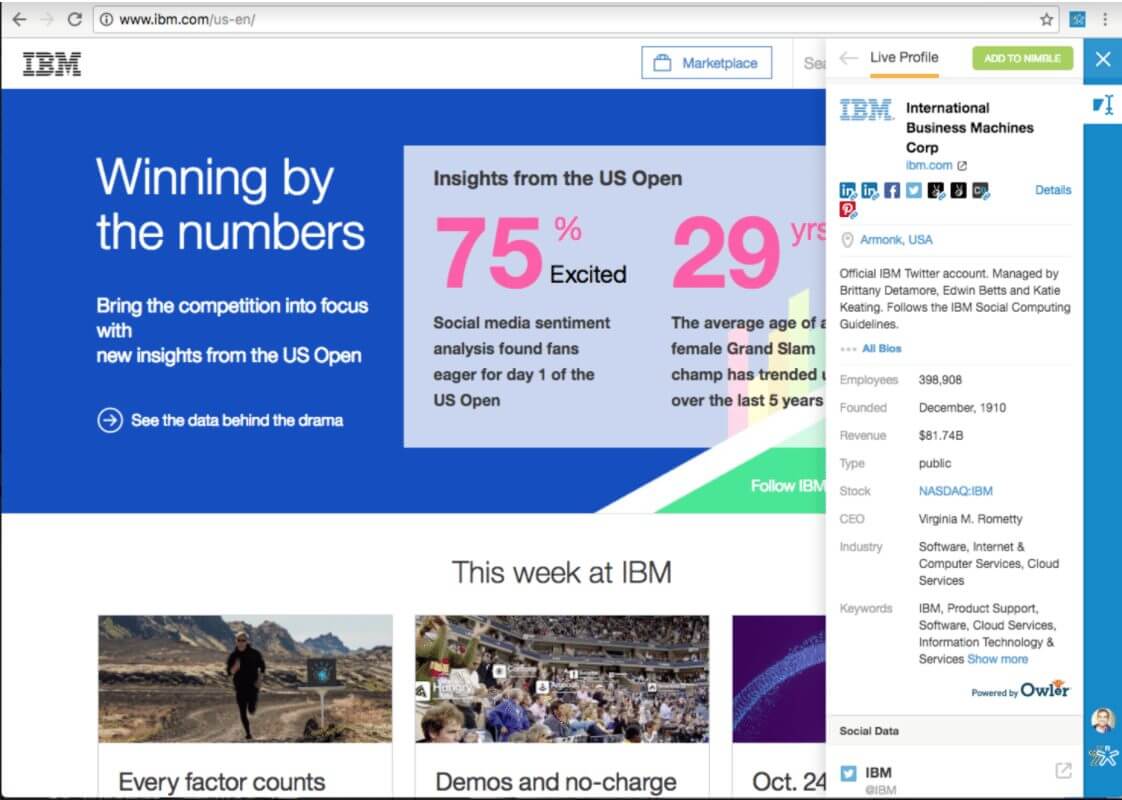
Task: Reload the page with the refresh icon
Action: click(74, 19)
